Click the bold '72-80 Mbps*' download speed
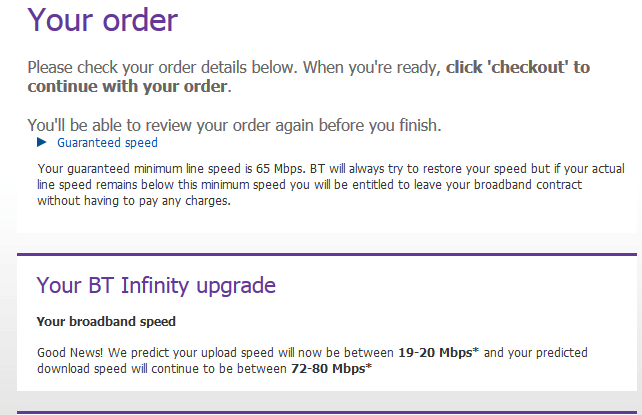This screenshot has height=415, width=642. pos(330,369)
